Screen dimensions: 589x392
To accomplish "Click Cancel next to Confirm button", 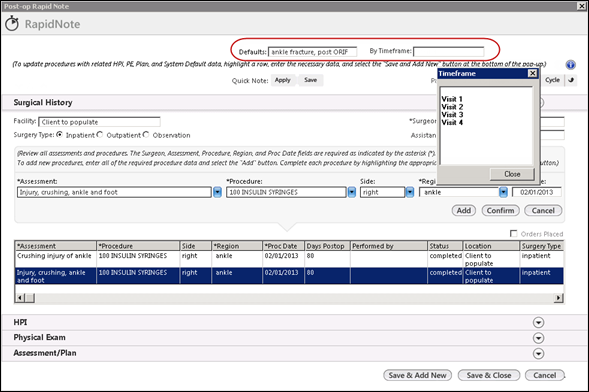I will 543,211.
